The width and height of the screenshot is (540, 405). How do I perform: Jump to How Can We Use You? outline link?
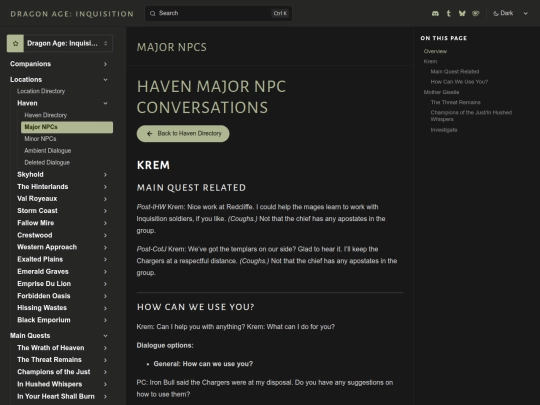click(x=459, y=82)
